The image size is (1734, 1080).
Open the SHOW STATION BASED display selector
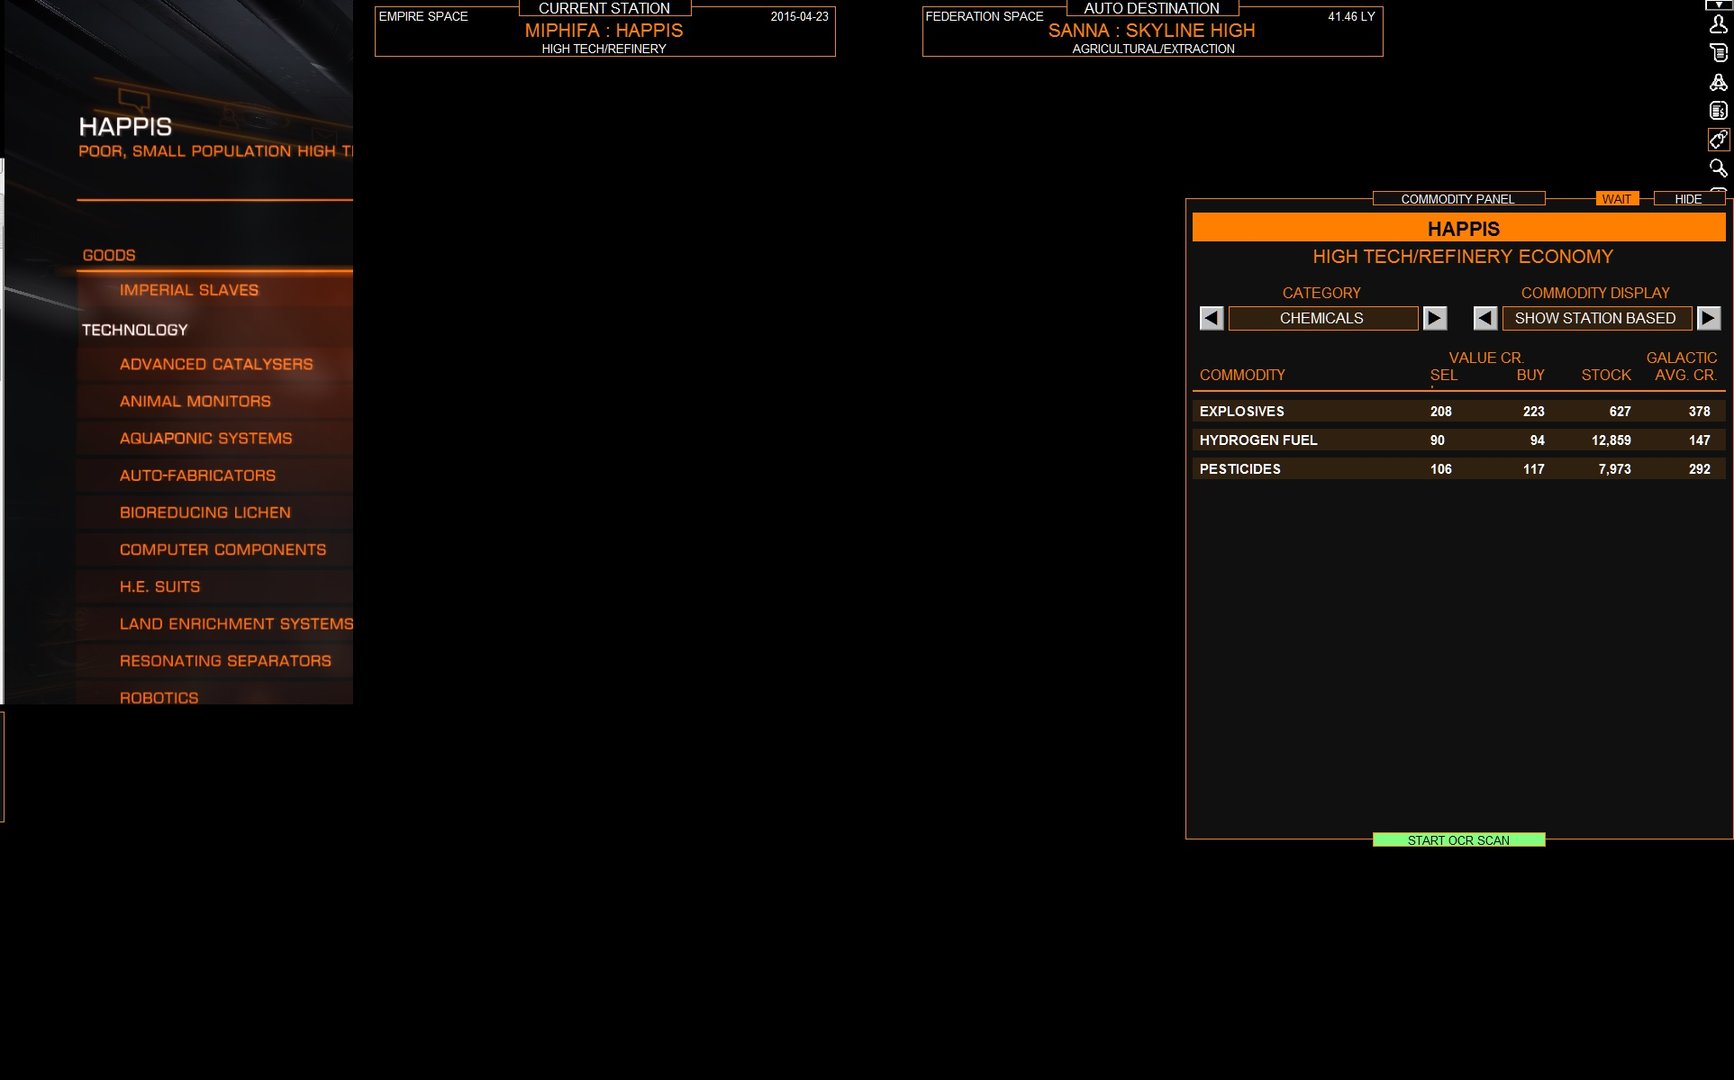click(x=1596, y=318)
